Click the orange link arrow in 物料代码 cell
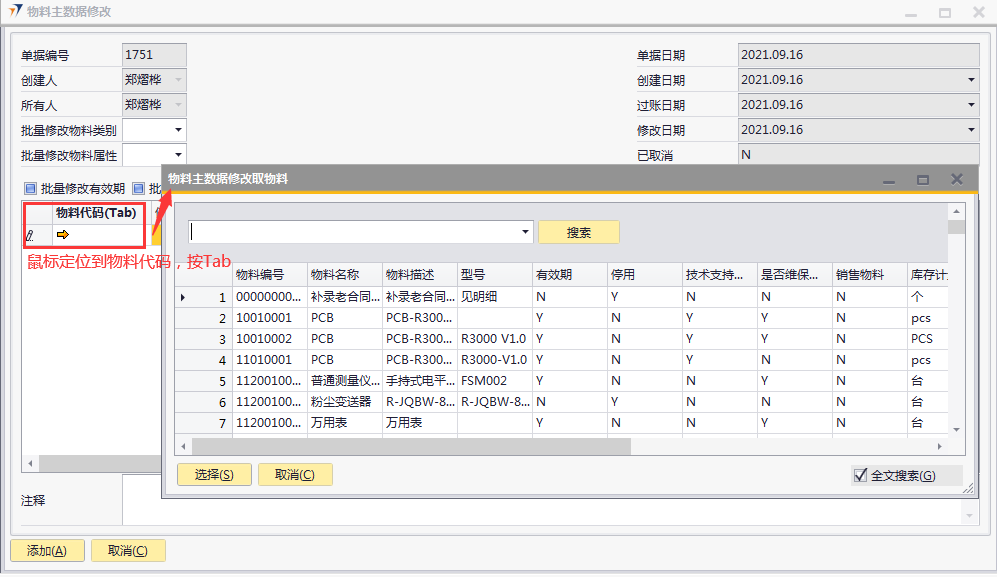Screen dimensions: 997x577 point(62,235)
